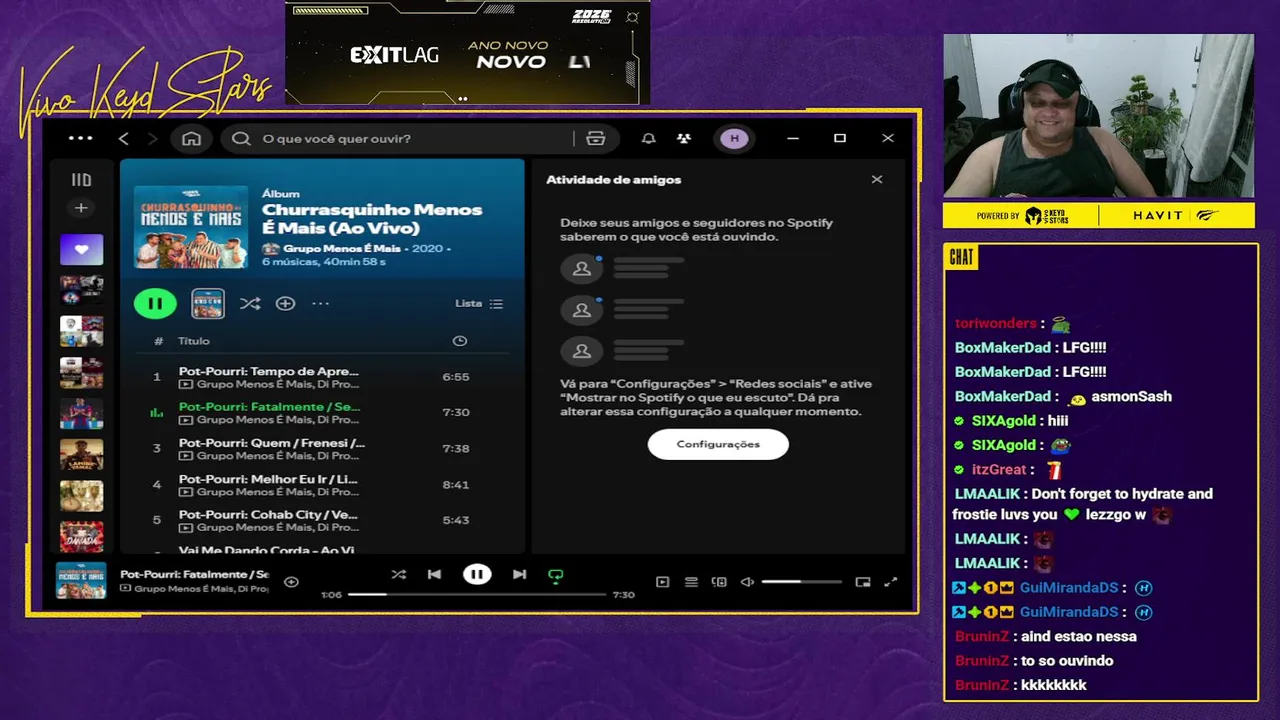Click the Título column header
Viewport: 1280px width, 720px height.
194,341
